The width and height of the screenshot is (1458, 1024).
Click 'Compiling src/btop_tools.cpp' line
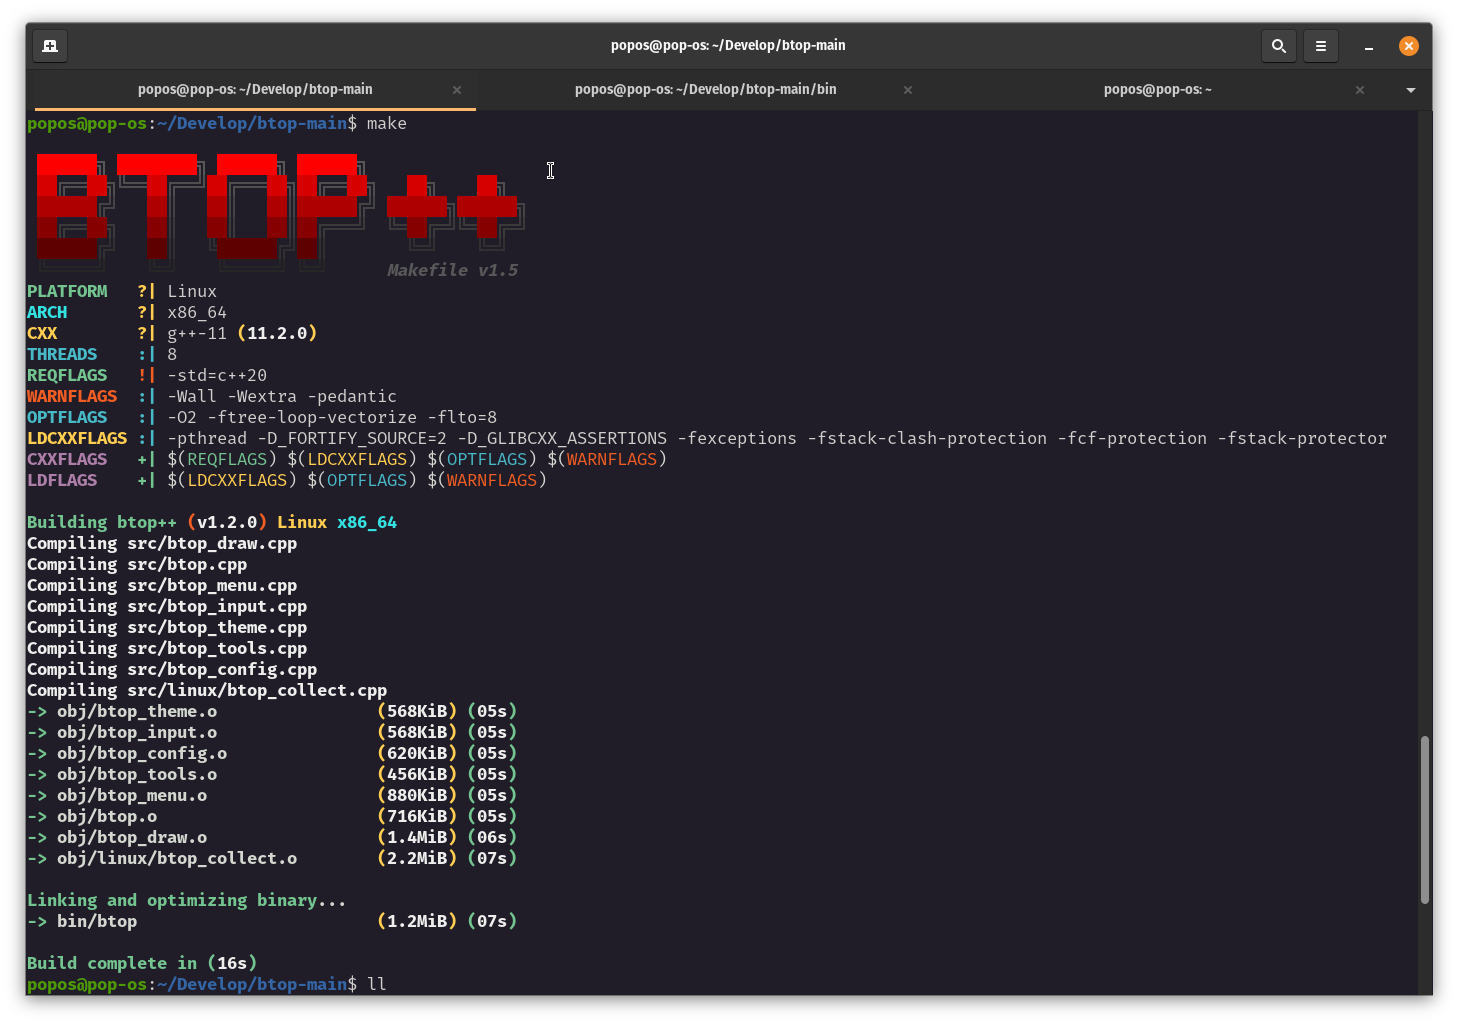pyautogui.click(x=167, y=648)
